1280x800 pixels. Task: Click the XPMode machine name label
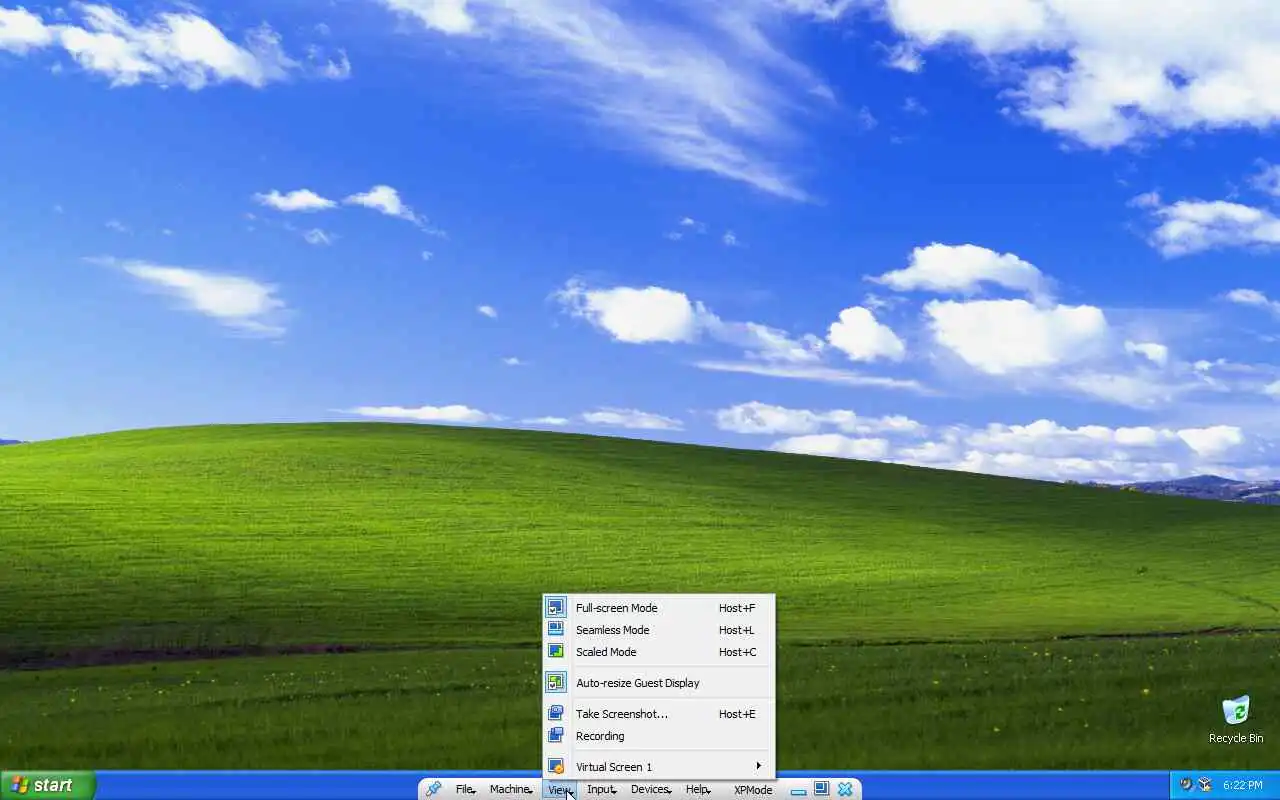753,789
